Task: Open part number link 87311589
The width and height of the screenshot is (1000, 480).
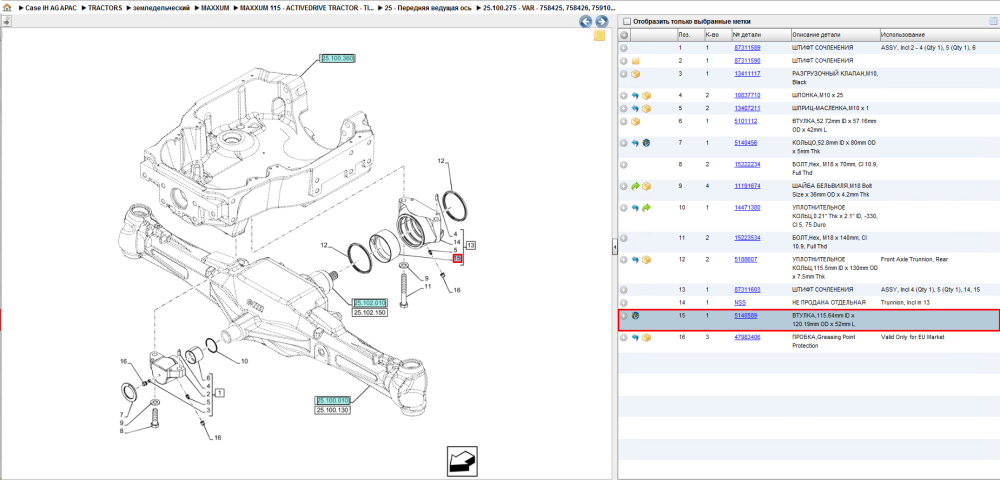Action: tap(747, 48)
